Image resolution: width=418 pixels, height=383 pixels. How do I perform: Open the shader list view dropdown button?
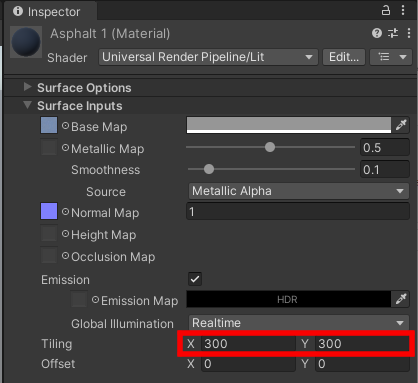tap(391, 57)
